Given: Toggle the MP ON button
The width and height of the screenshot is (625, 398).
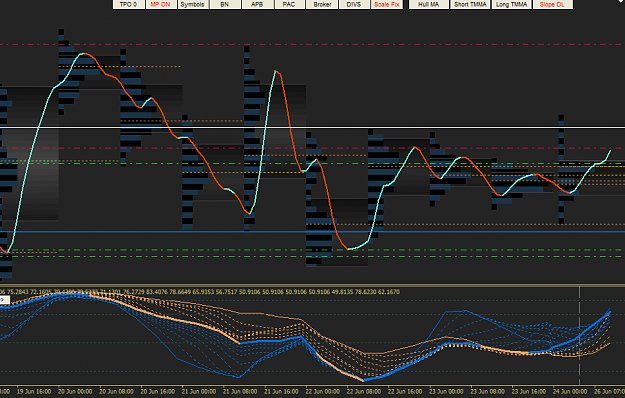Looking at the screenshot, I should tap(160, 4).
